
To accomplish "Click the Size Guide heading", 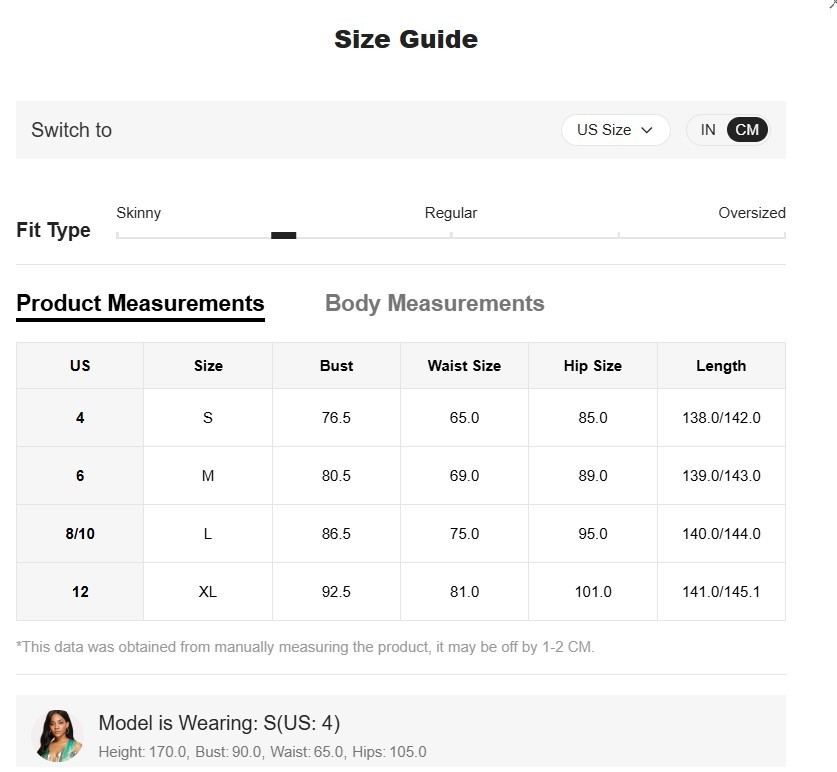I will [x=406, y=39].
